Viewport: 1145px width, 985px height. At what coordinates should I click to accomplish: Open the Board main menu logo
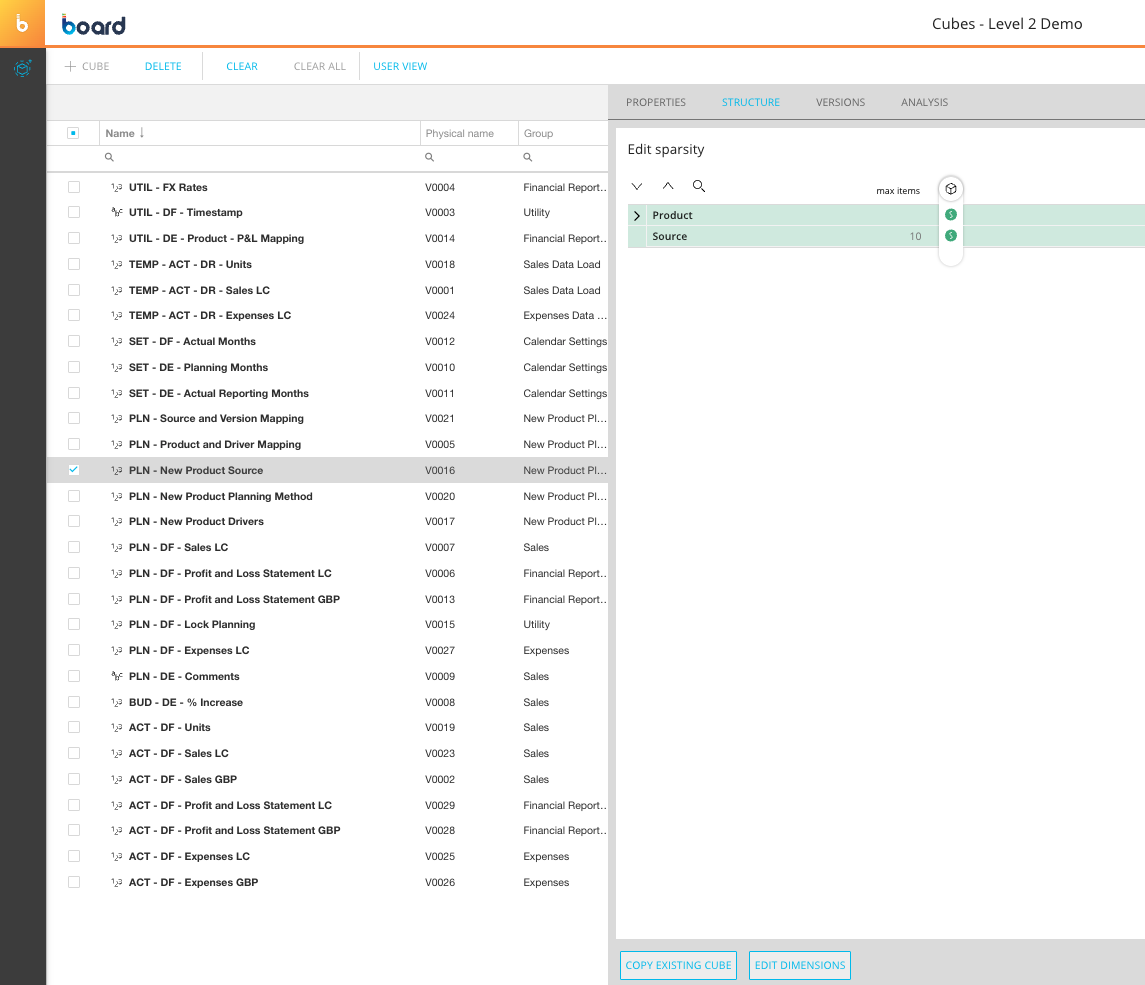(x=22, y=23)
